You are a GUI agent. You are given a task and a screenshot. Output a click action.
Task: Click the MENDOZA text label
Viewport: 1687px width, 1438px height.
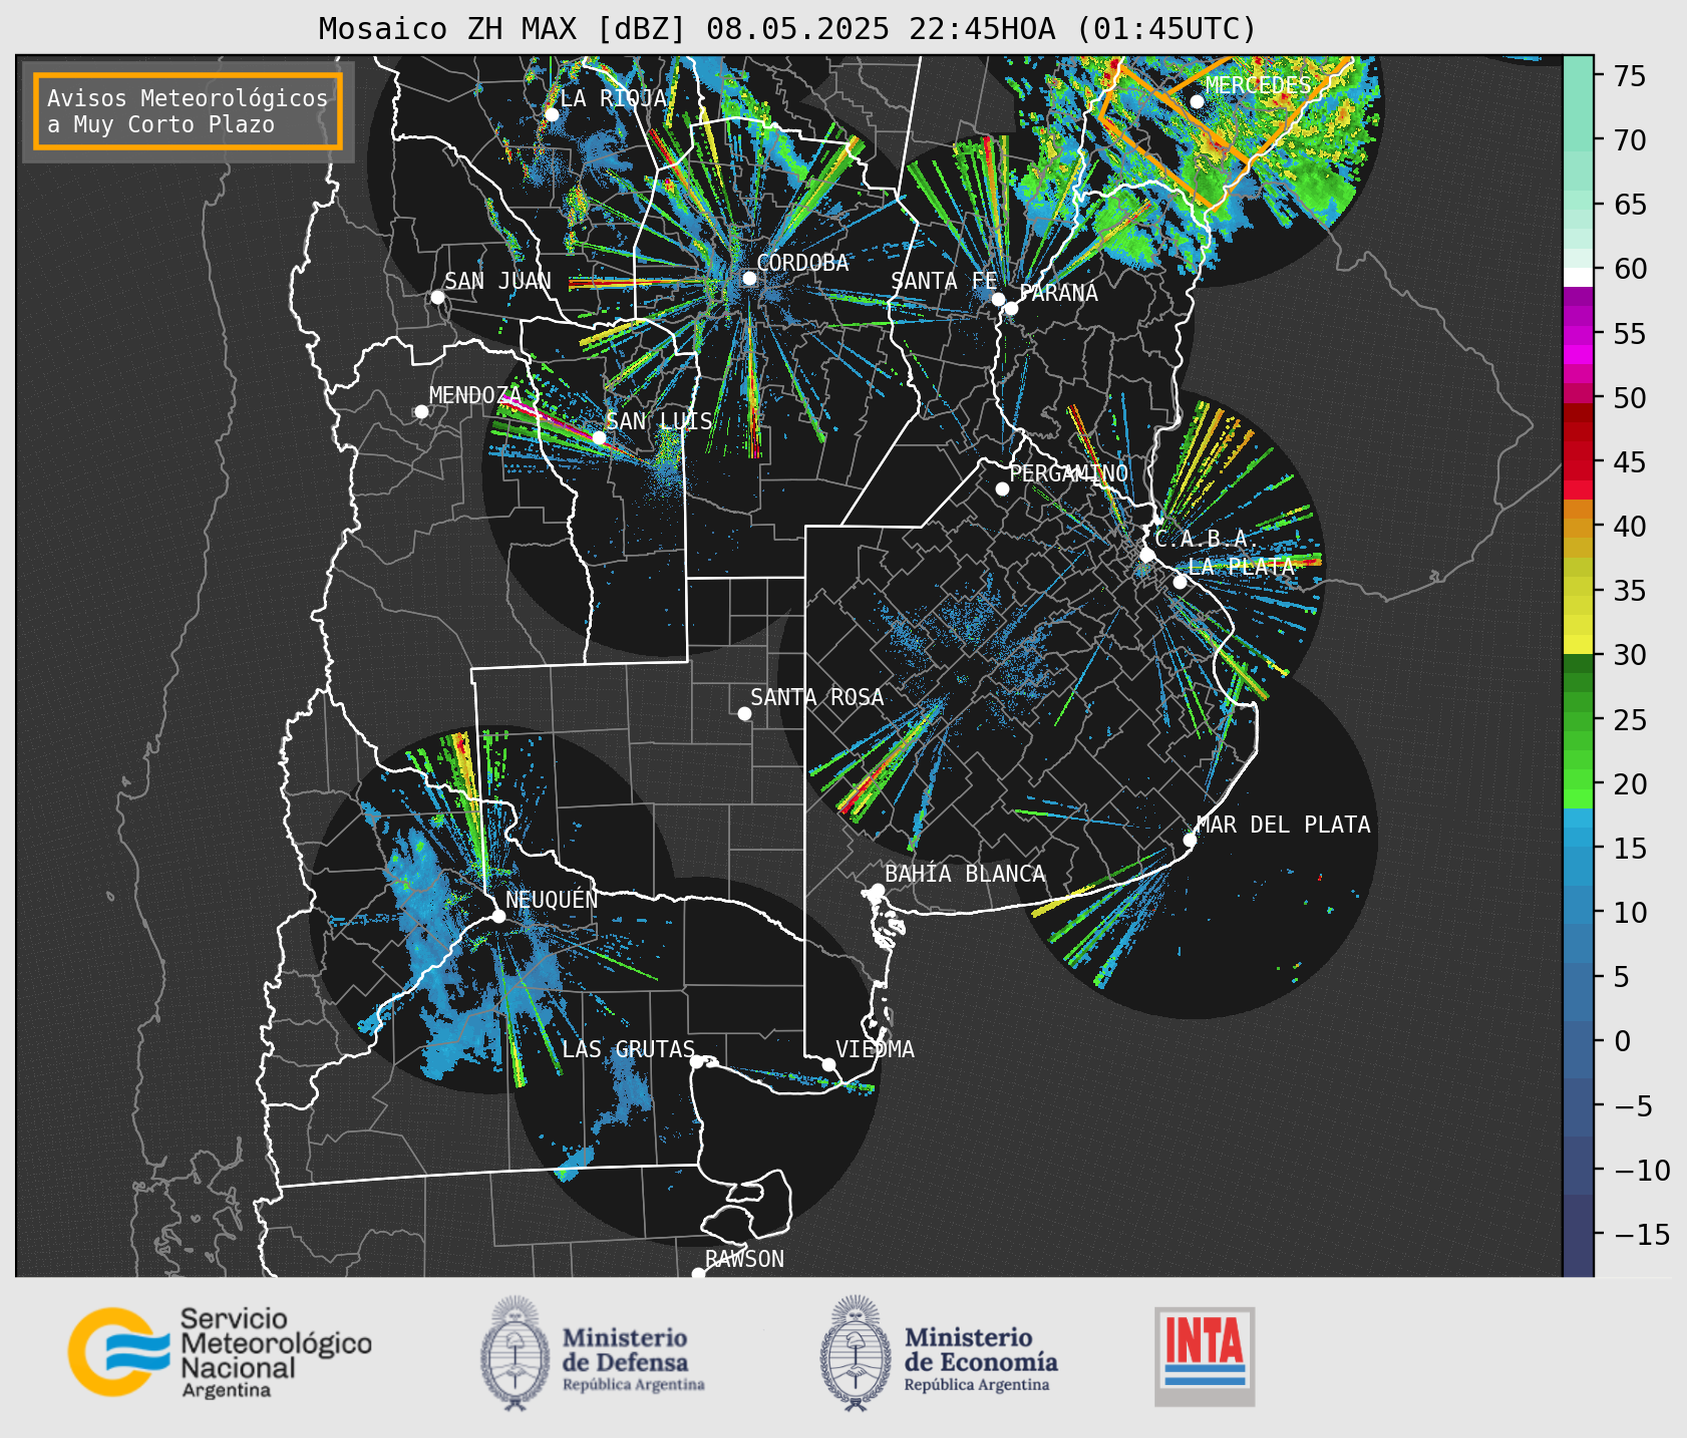click(x=475, y=396)
